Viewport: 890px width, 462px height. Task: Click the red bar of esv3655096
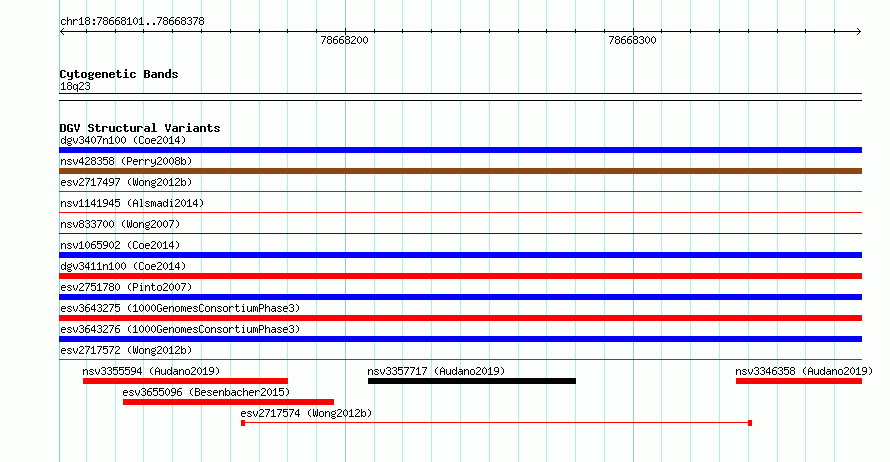click(x=228, y=402)
